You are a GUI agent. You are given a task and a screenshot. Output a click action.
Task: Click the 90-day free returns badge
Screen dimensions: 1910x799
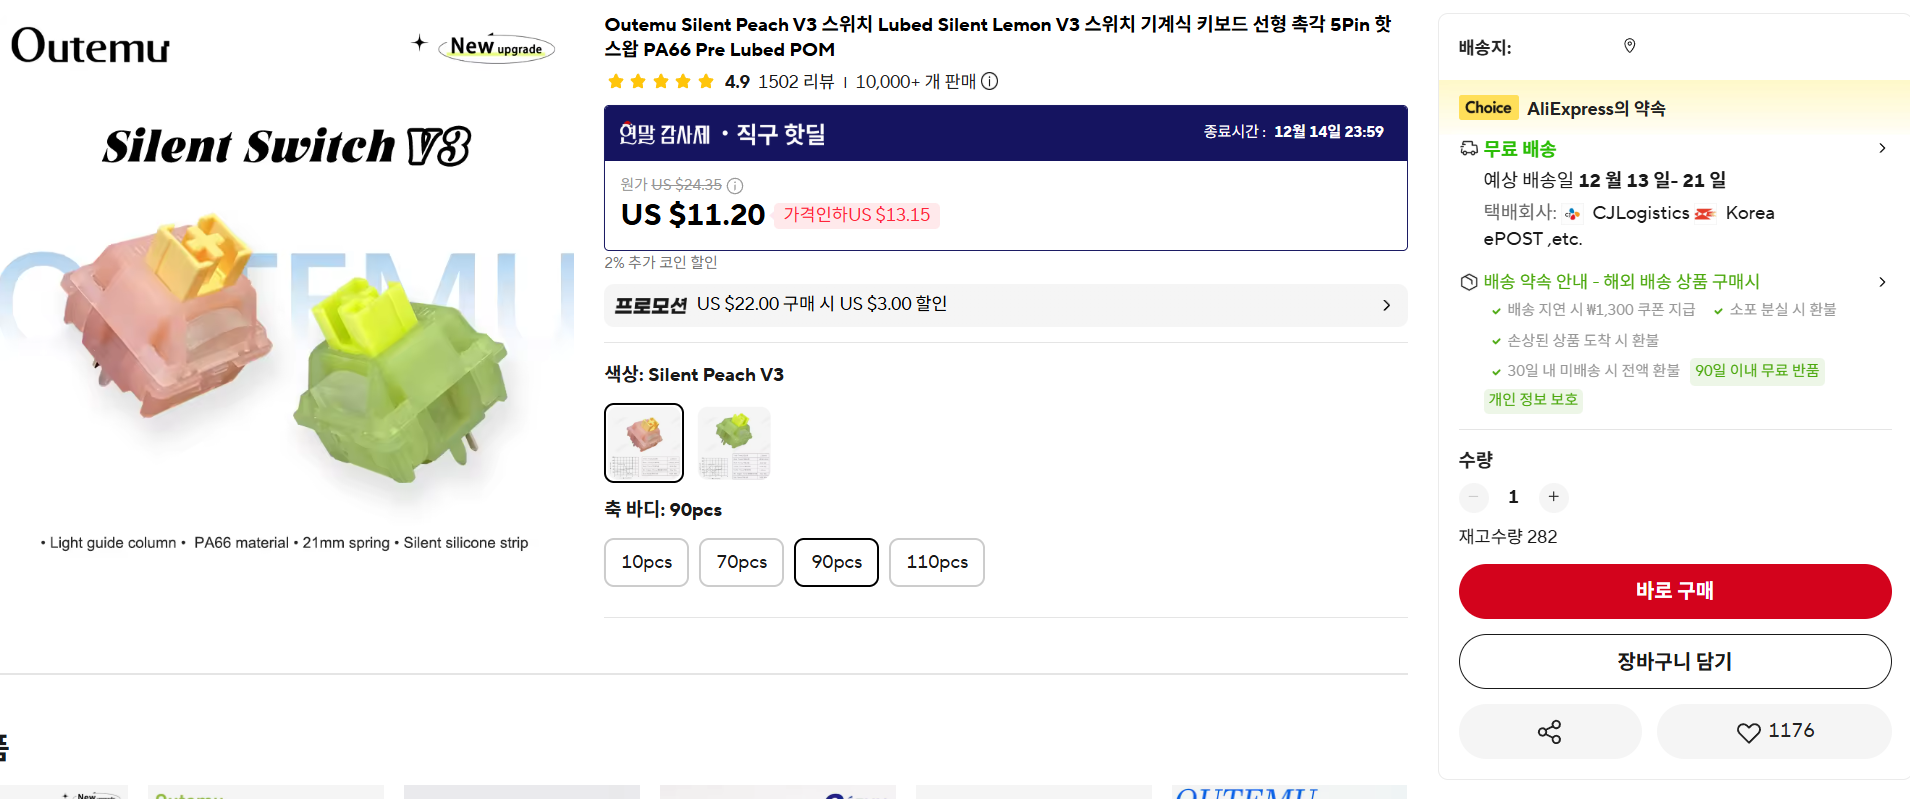pyautogui.click(x=1756, y=371)
